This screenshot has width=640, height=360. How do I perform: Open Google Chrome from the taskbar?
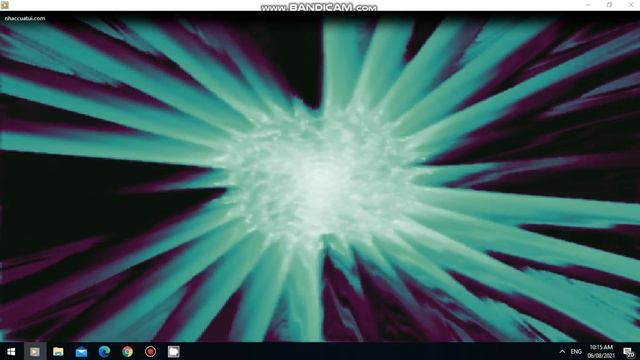127,351
